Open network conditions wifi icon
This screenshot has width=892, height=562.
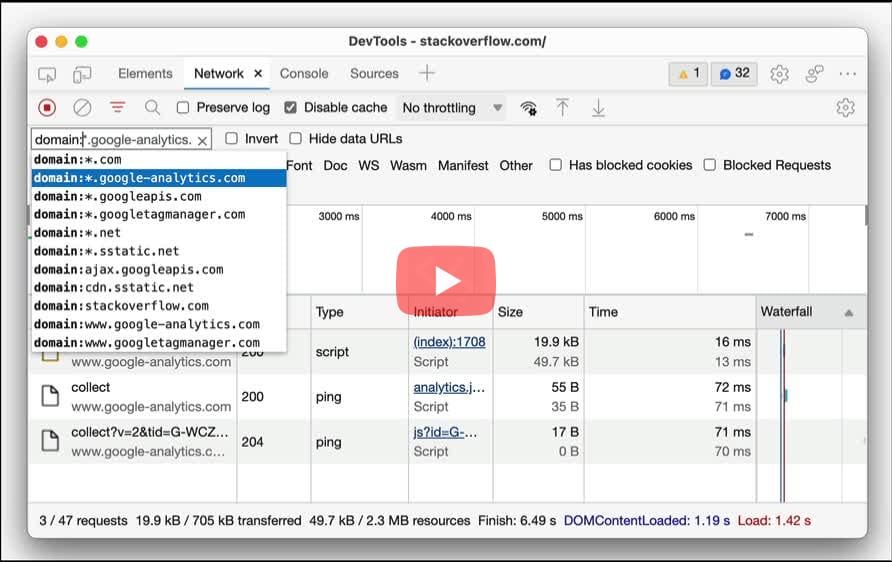click(x=528, y=108)
